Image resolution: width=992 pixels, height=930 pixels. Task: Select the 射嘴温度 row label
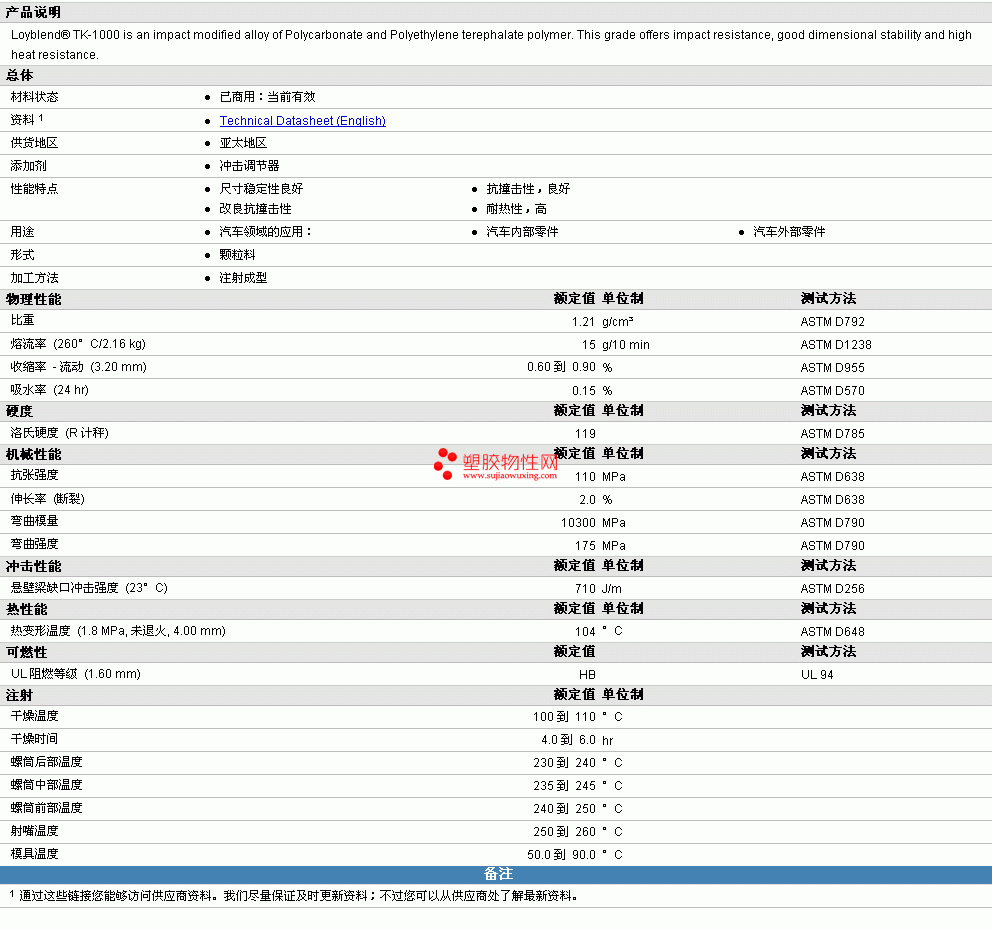[35, 831]
